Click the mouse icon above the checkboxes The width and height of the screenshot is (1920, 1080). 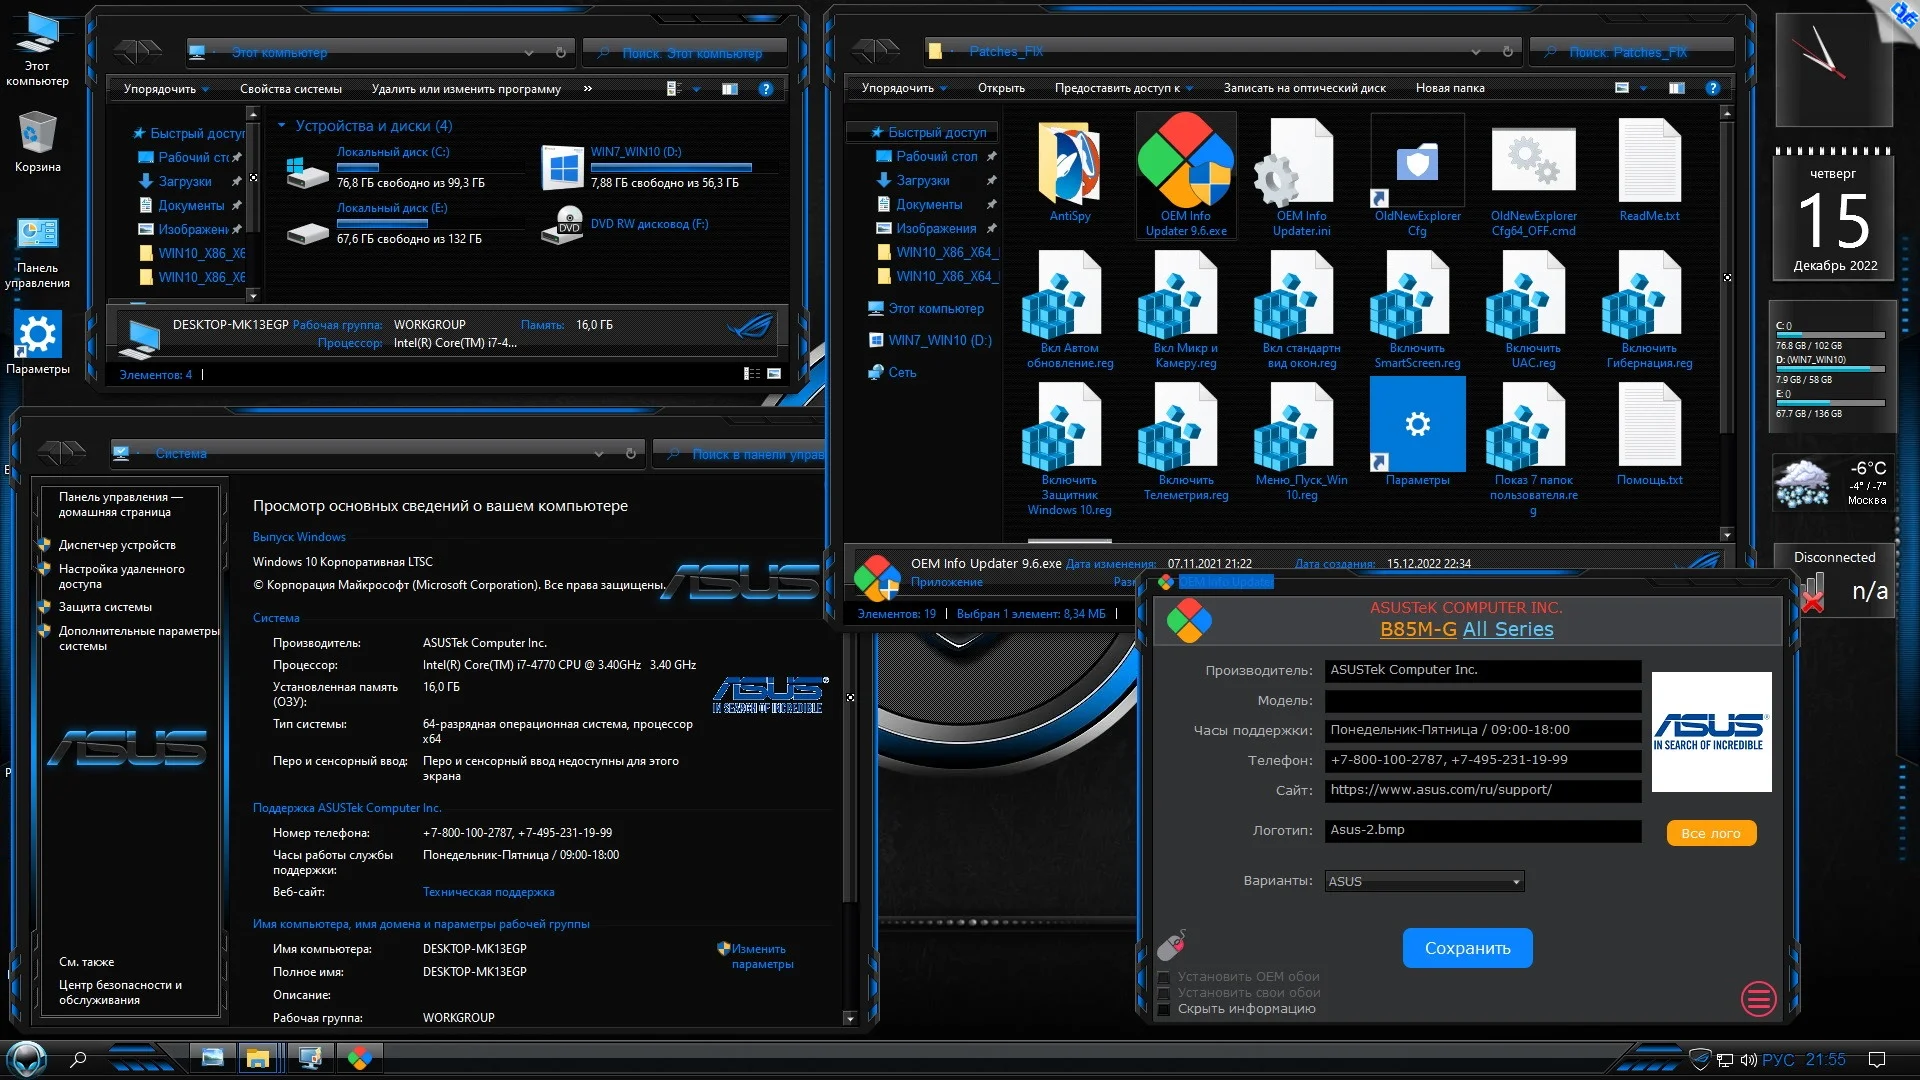[x=1171, y=945]
